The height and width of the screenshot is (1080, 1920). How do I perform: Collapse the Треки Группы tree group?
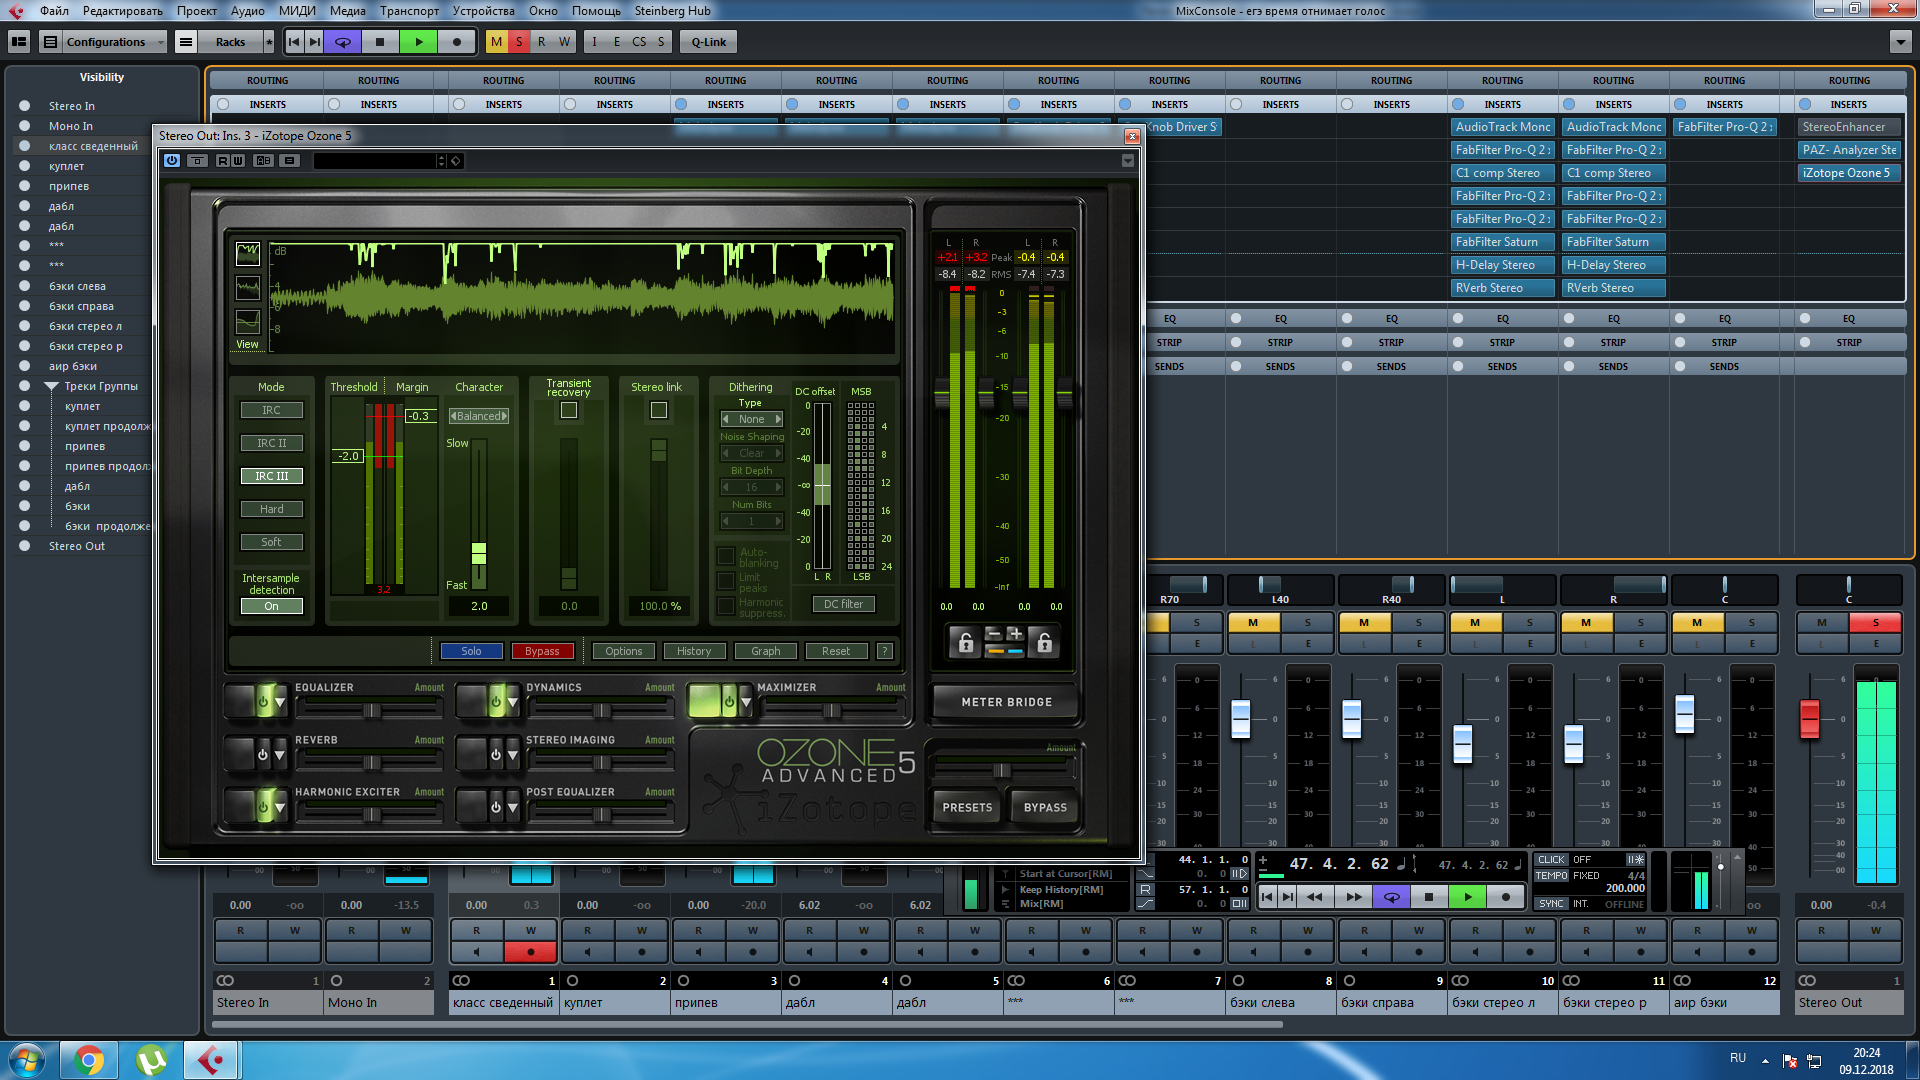click(x=51, y=386)
